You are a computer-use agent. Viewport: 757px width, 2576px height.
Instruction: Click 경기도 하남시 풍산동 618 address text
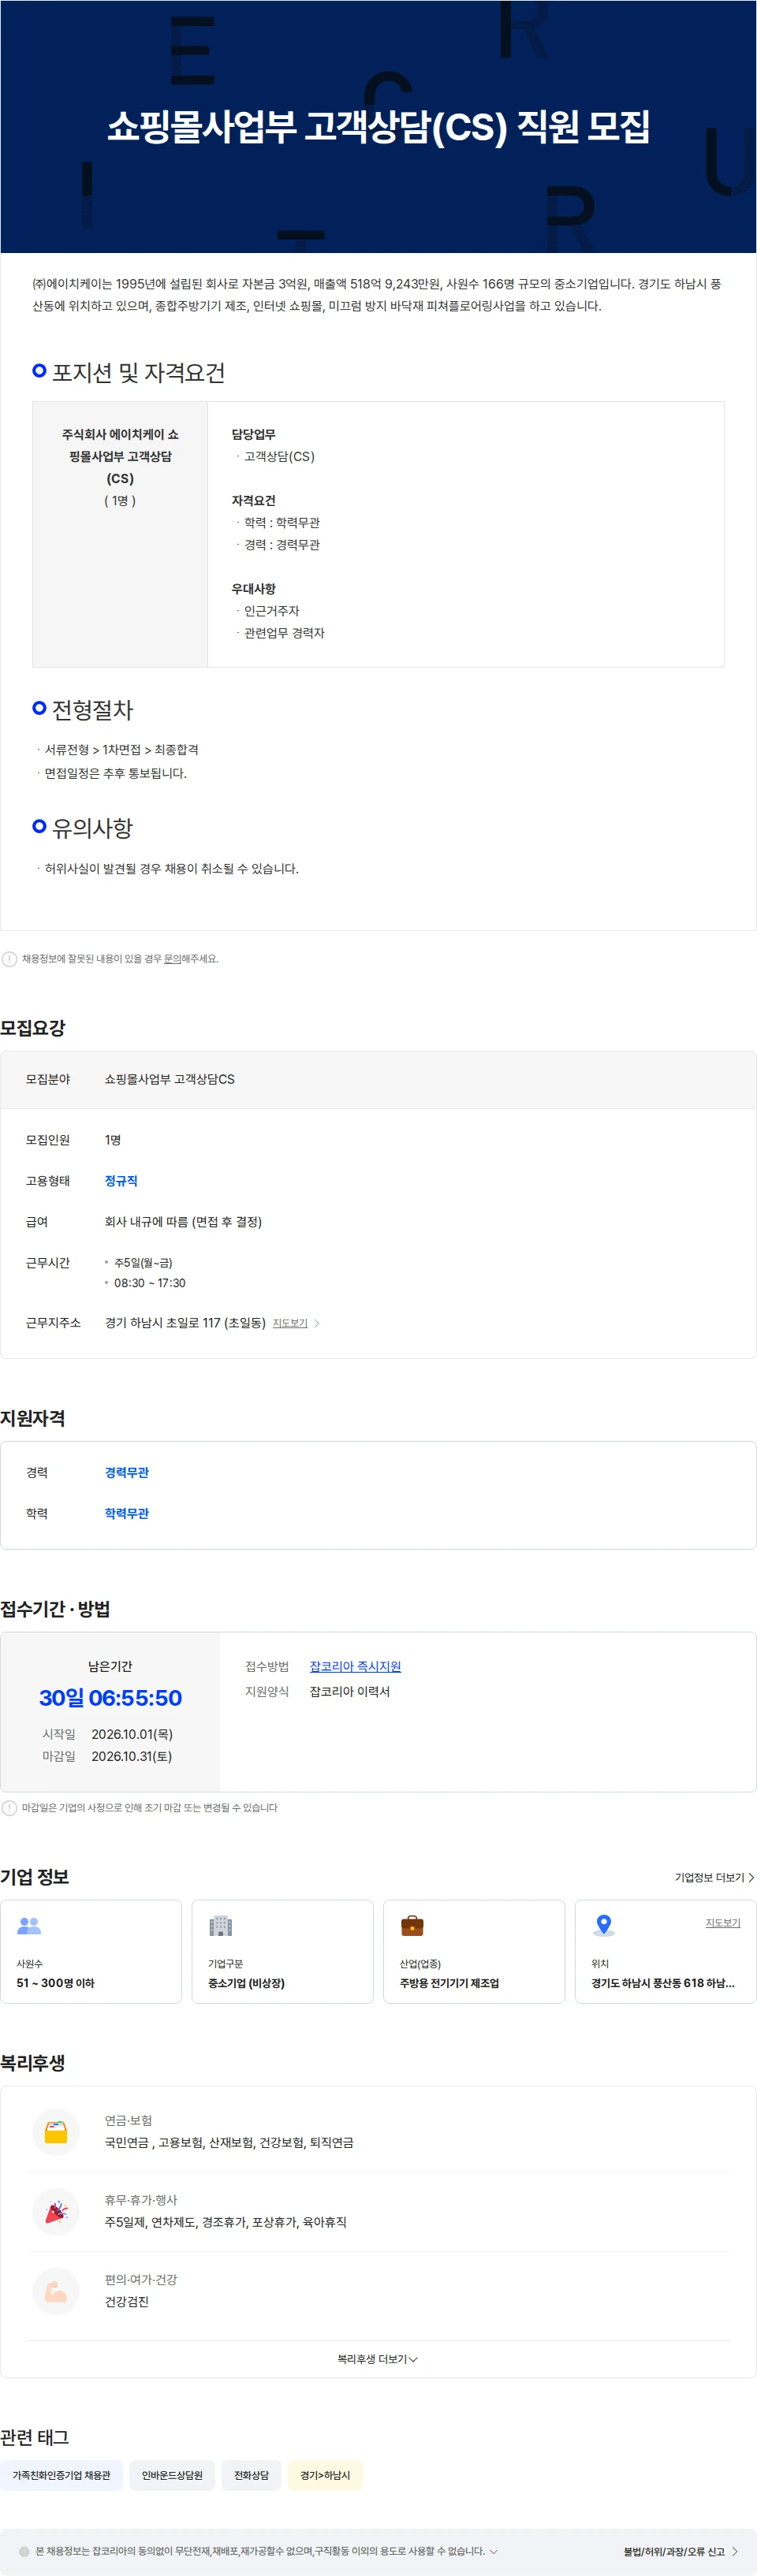tap(662, 1983)
